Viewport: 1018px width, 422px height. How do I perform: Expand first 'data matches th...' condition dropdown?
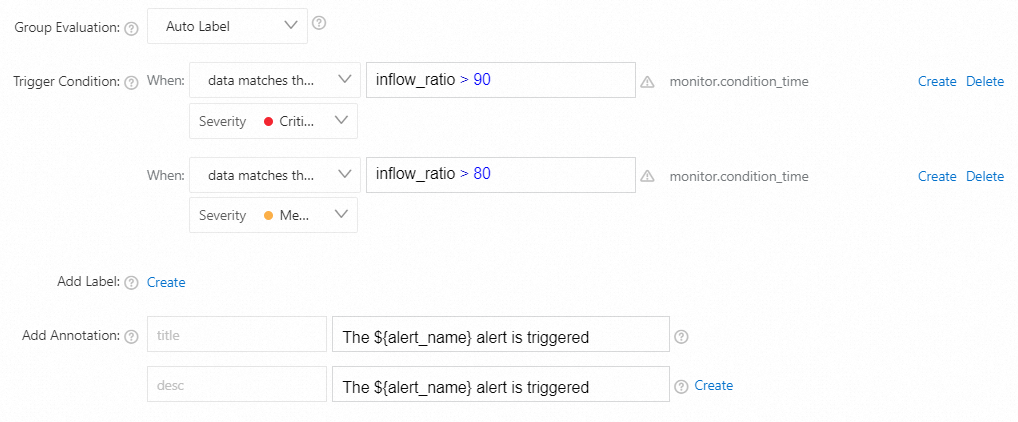coord(273,81)
